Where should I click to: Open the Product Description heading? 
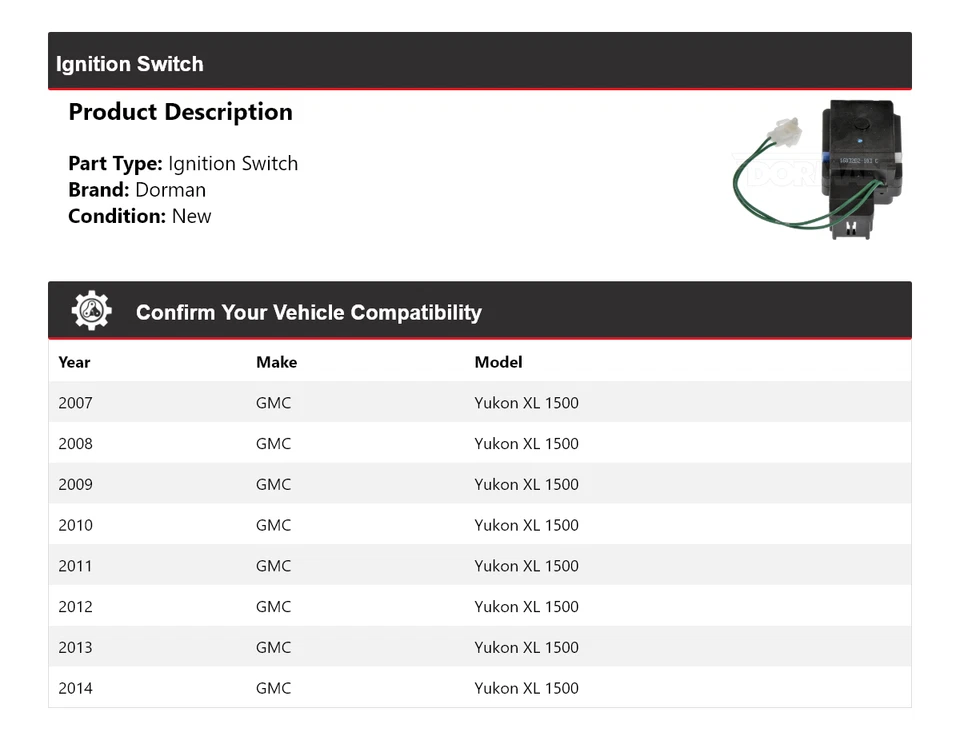click(x=180, y=111)
